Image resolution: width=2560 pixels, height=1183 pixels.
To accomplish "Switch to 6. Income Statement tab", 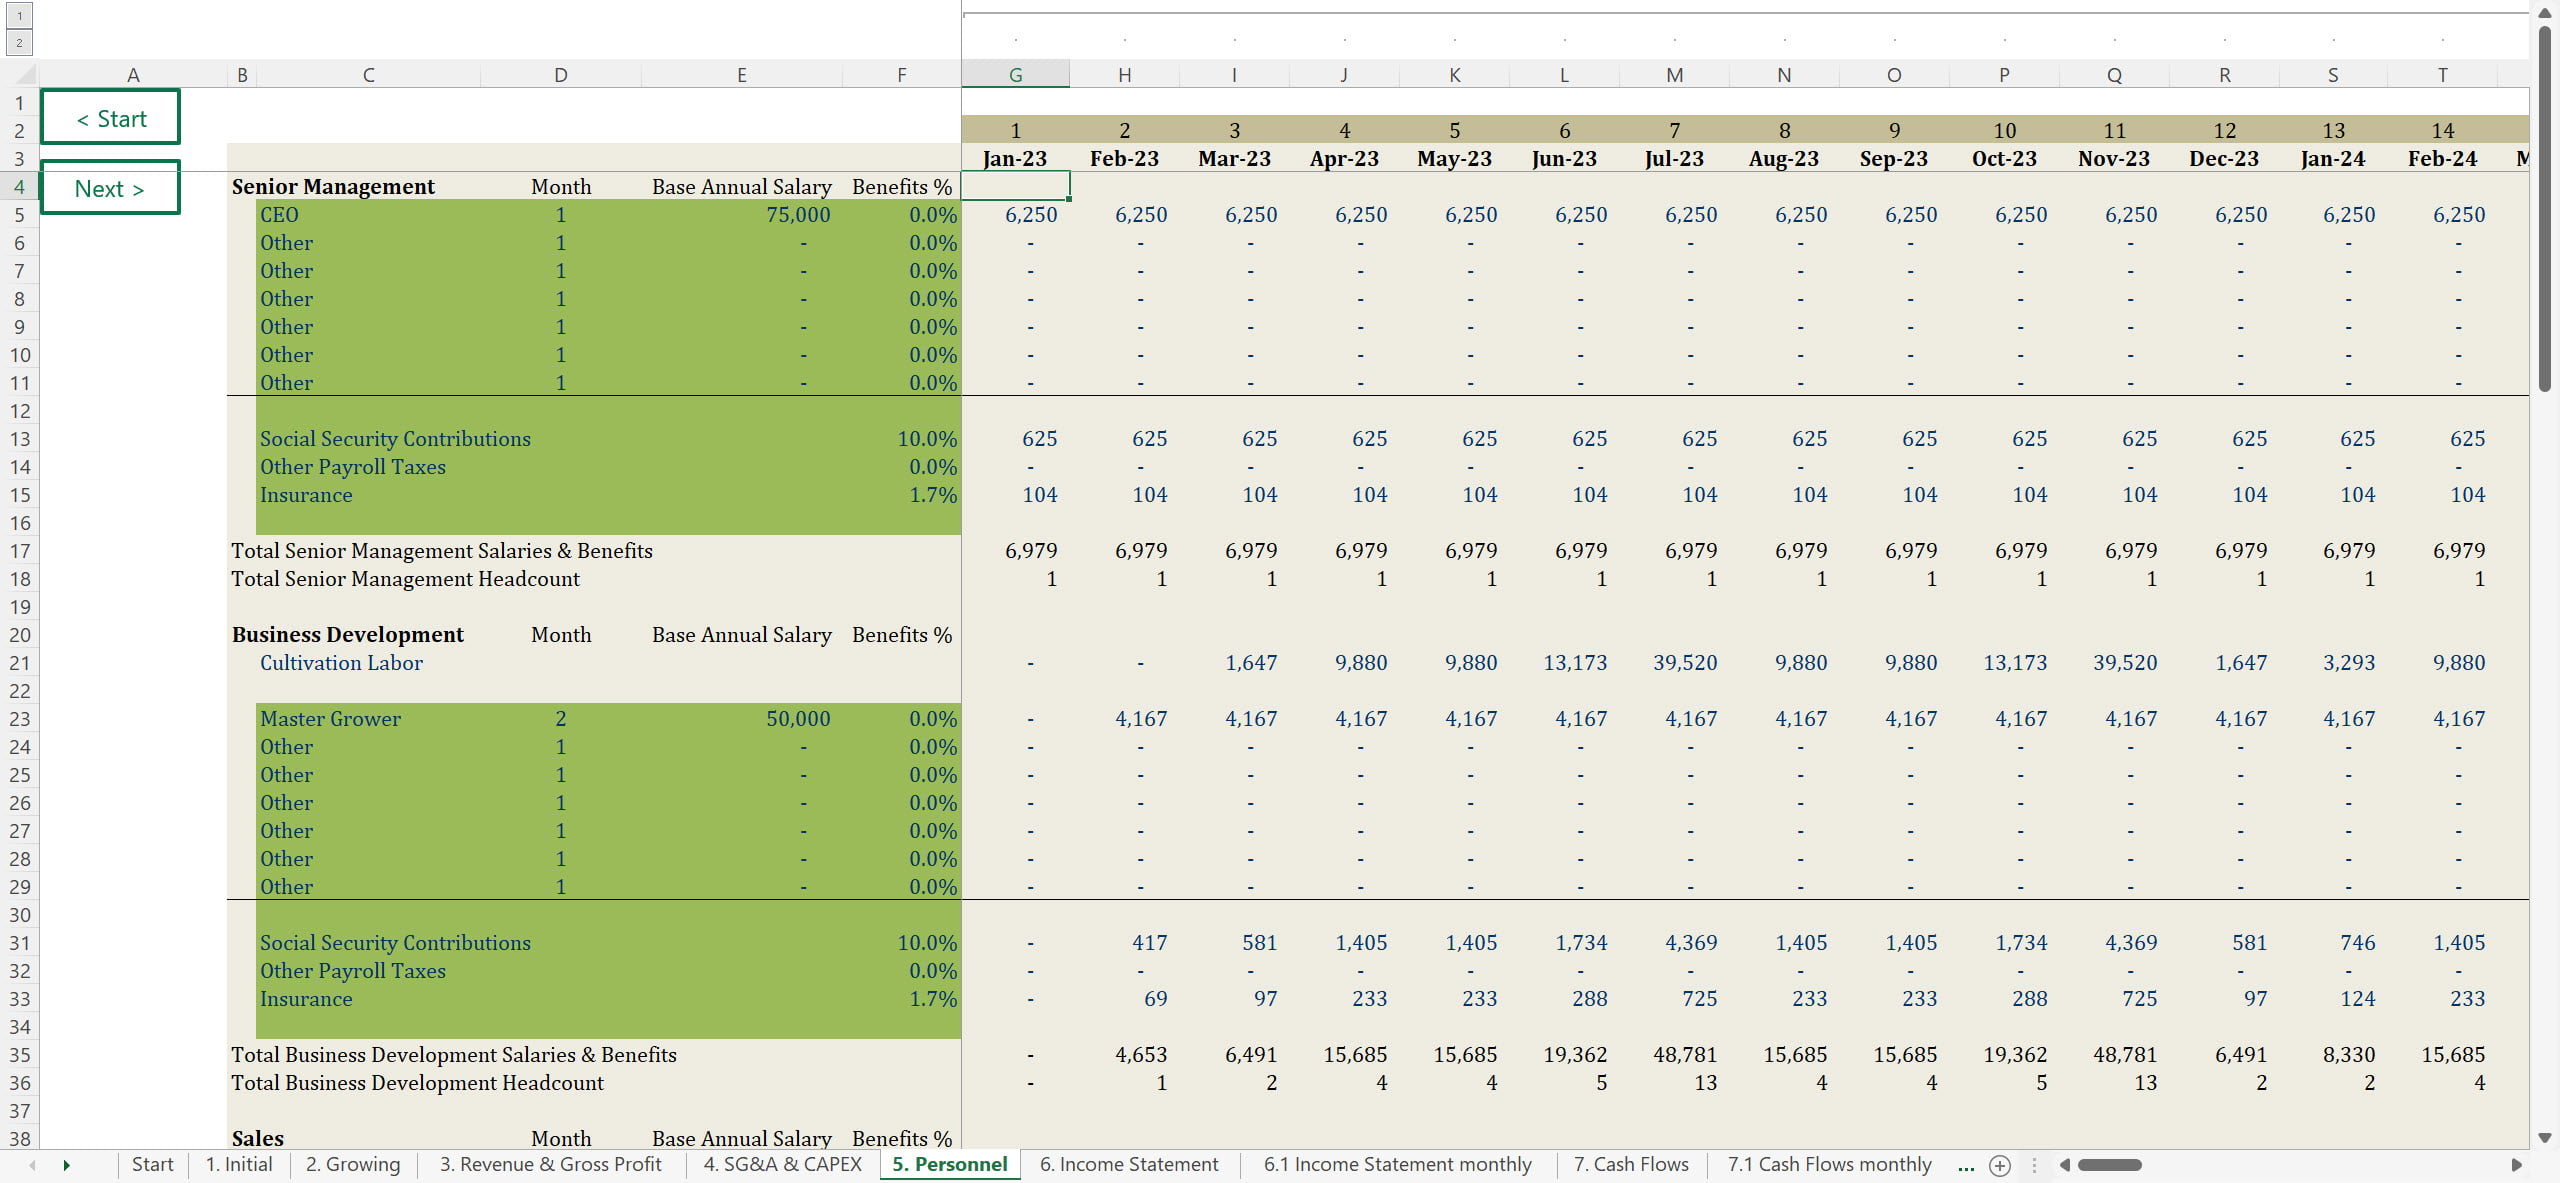I will pos(1128,1165).
